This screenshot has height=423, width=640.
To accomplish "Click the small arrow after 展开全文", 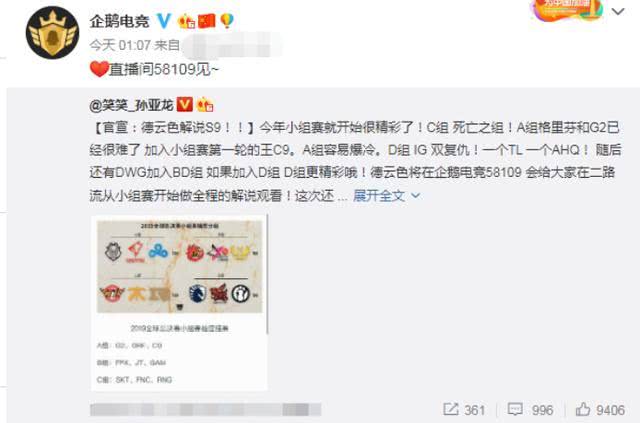I will [x=416, y=196].
